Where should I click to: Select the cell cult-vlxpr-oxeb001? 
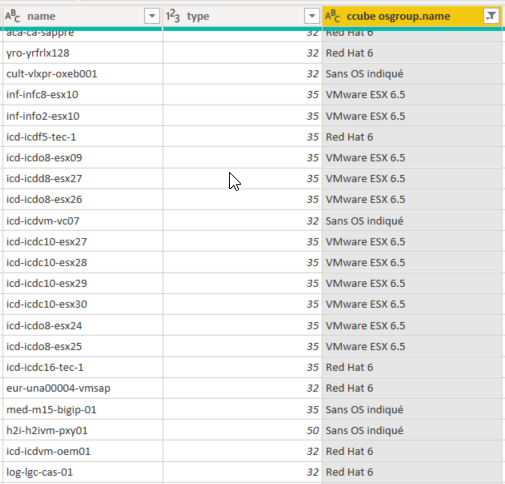click(82, 74)
